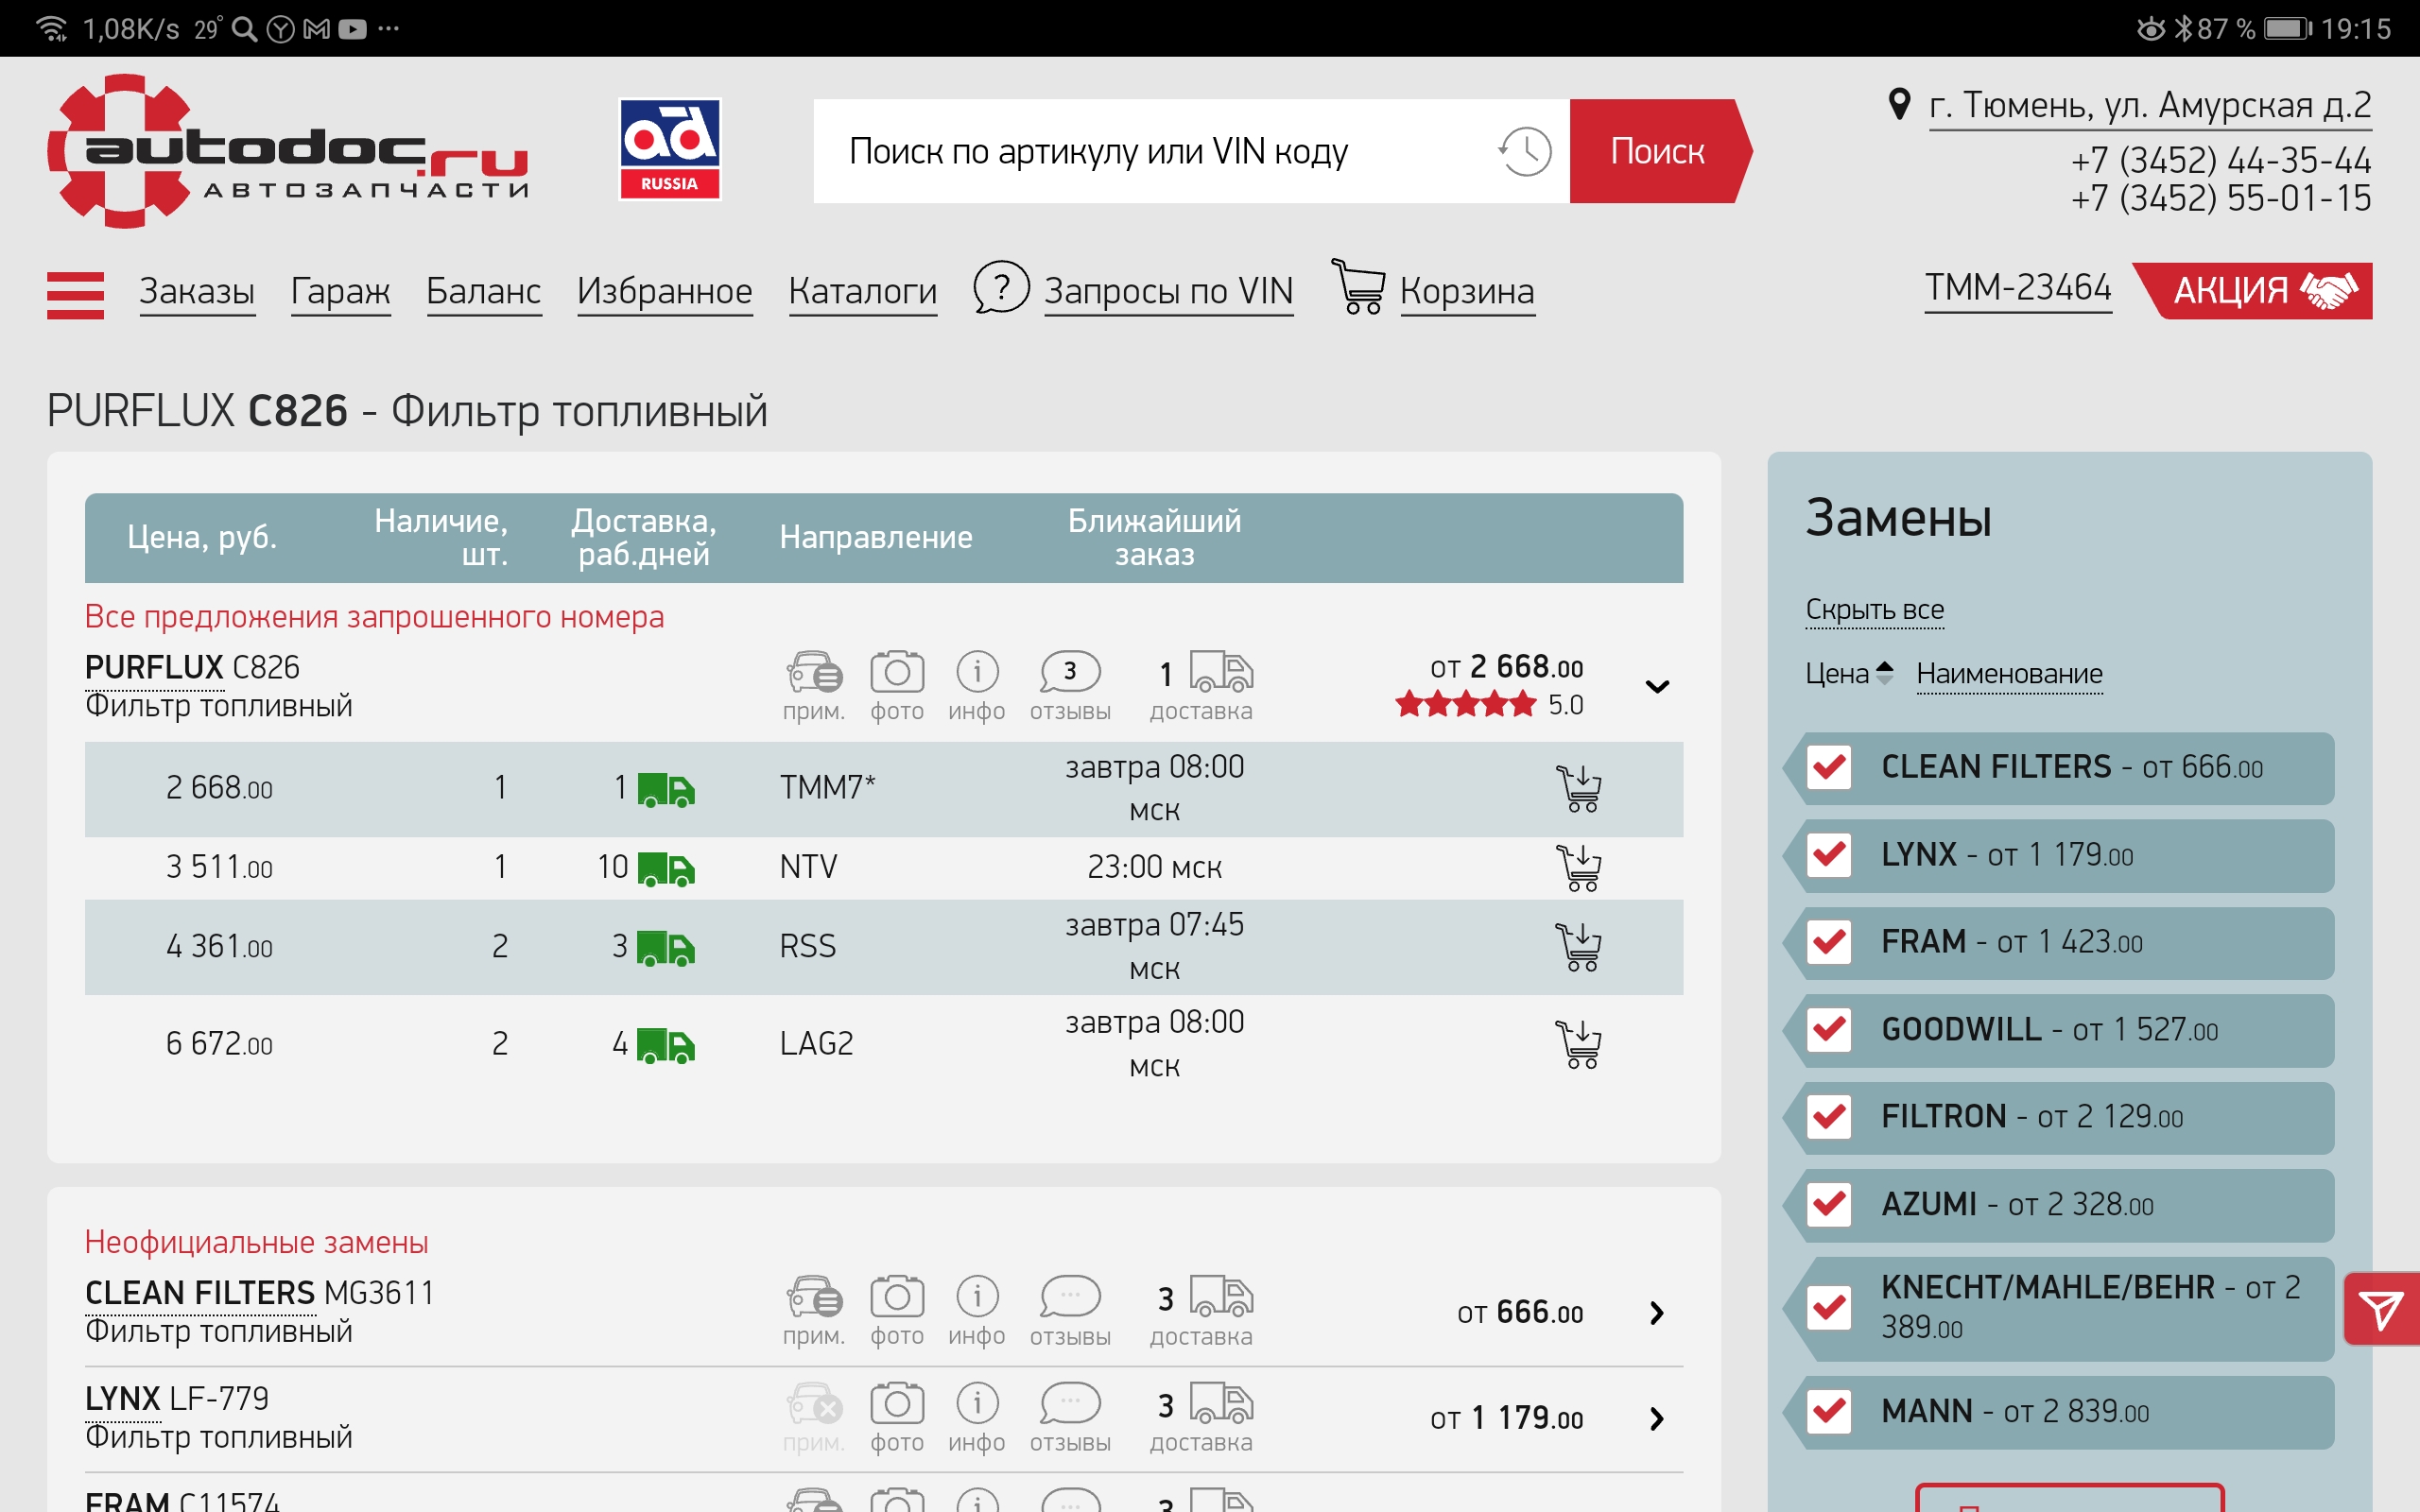Screen dimensions: 2420x1512
Task: Open Избранное menu item
Action: tap(665, 291)
